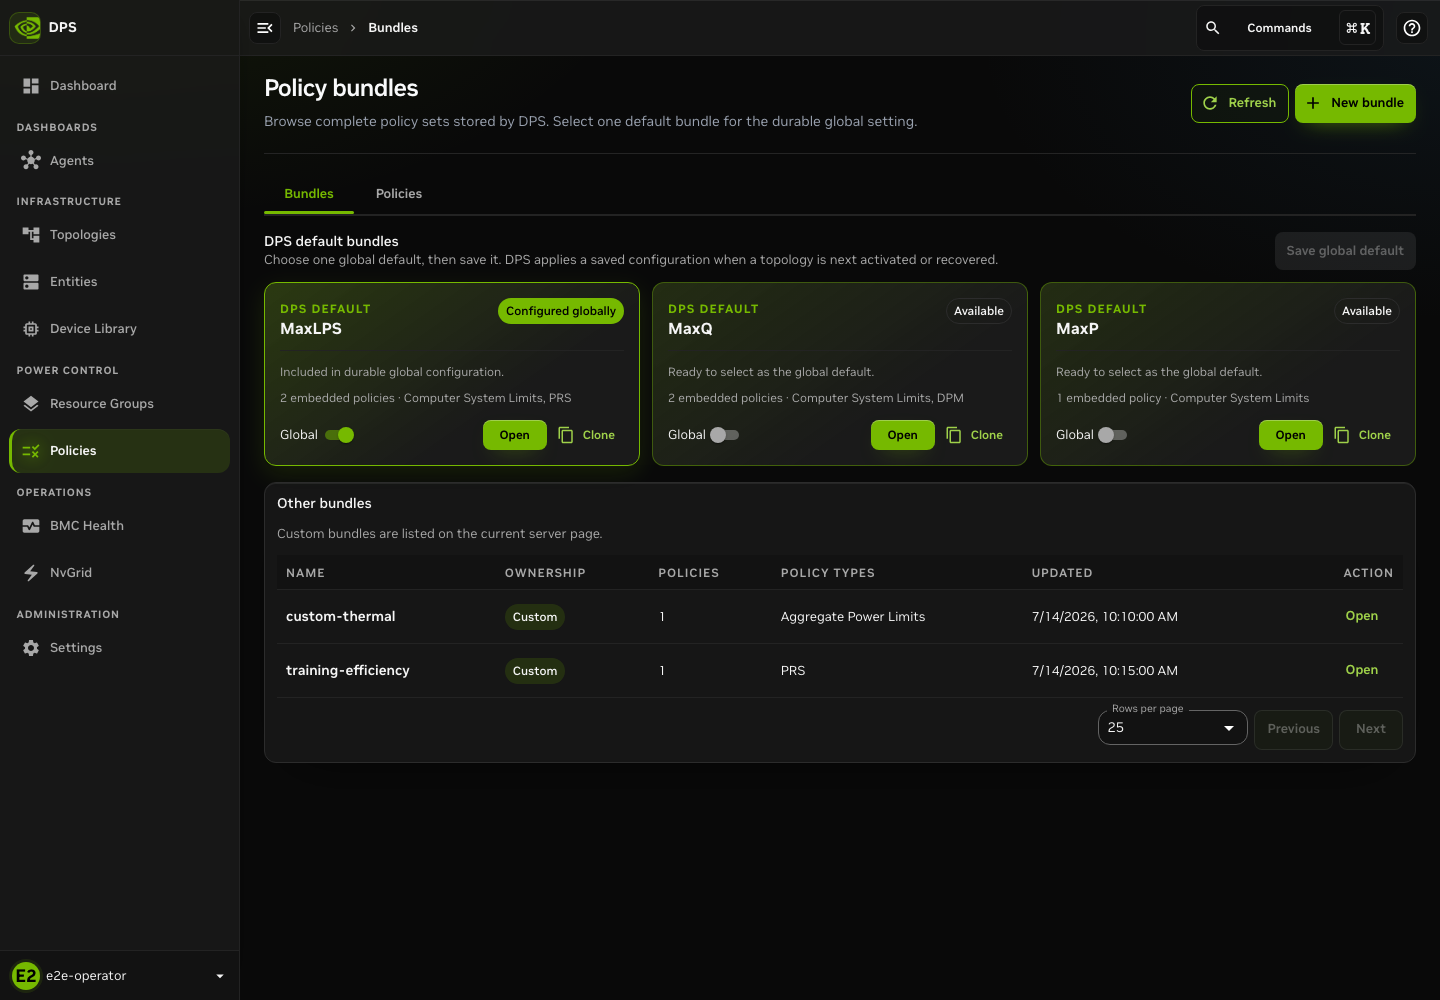Click the Custom badge for custom-thermal
The image size is (1440, 1000).
click(x=535, y=617)
